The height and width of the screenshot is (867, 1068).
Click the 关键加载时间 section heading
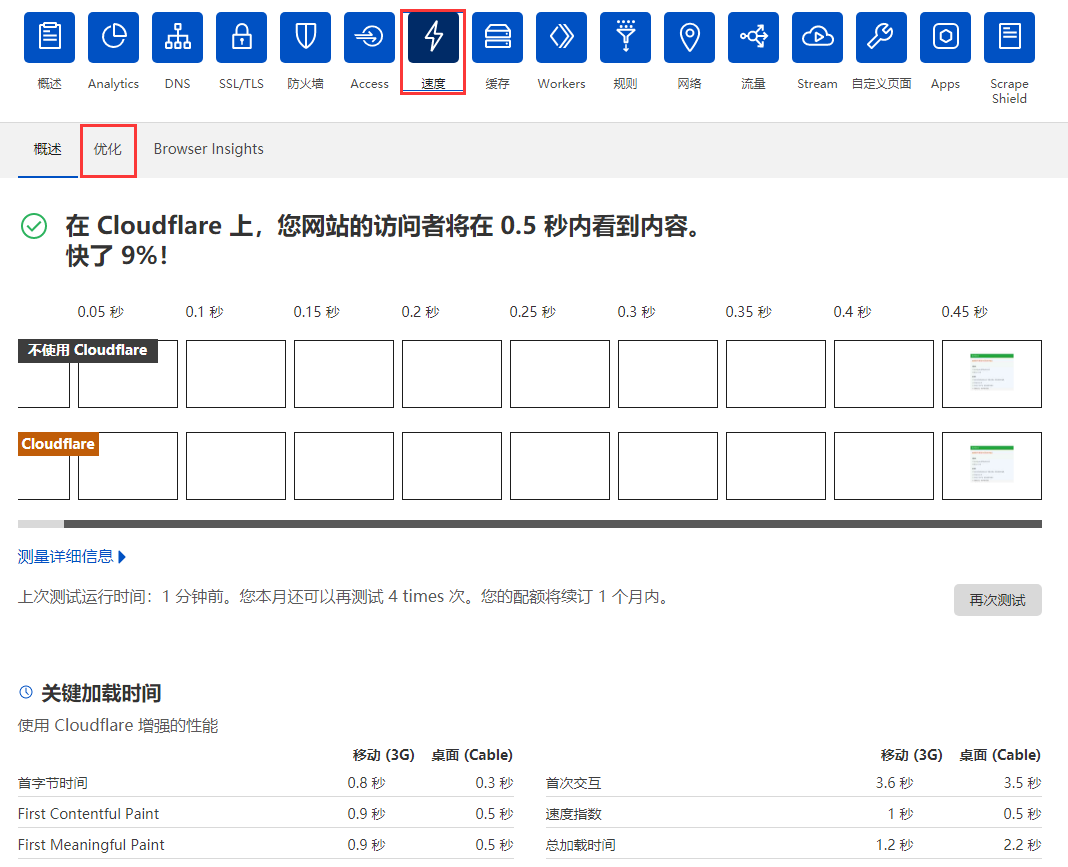point(101,693)
